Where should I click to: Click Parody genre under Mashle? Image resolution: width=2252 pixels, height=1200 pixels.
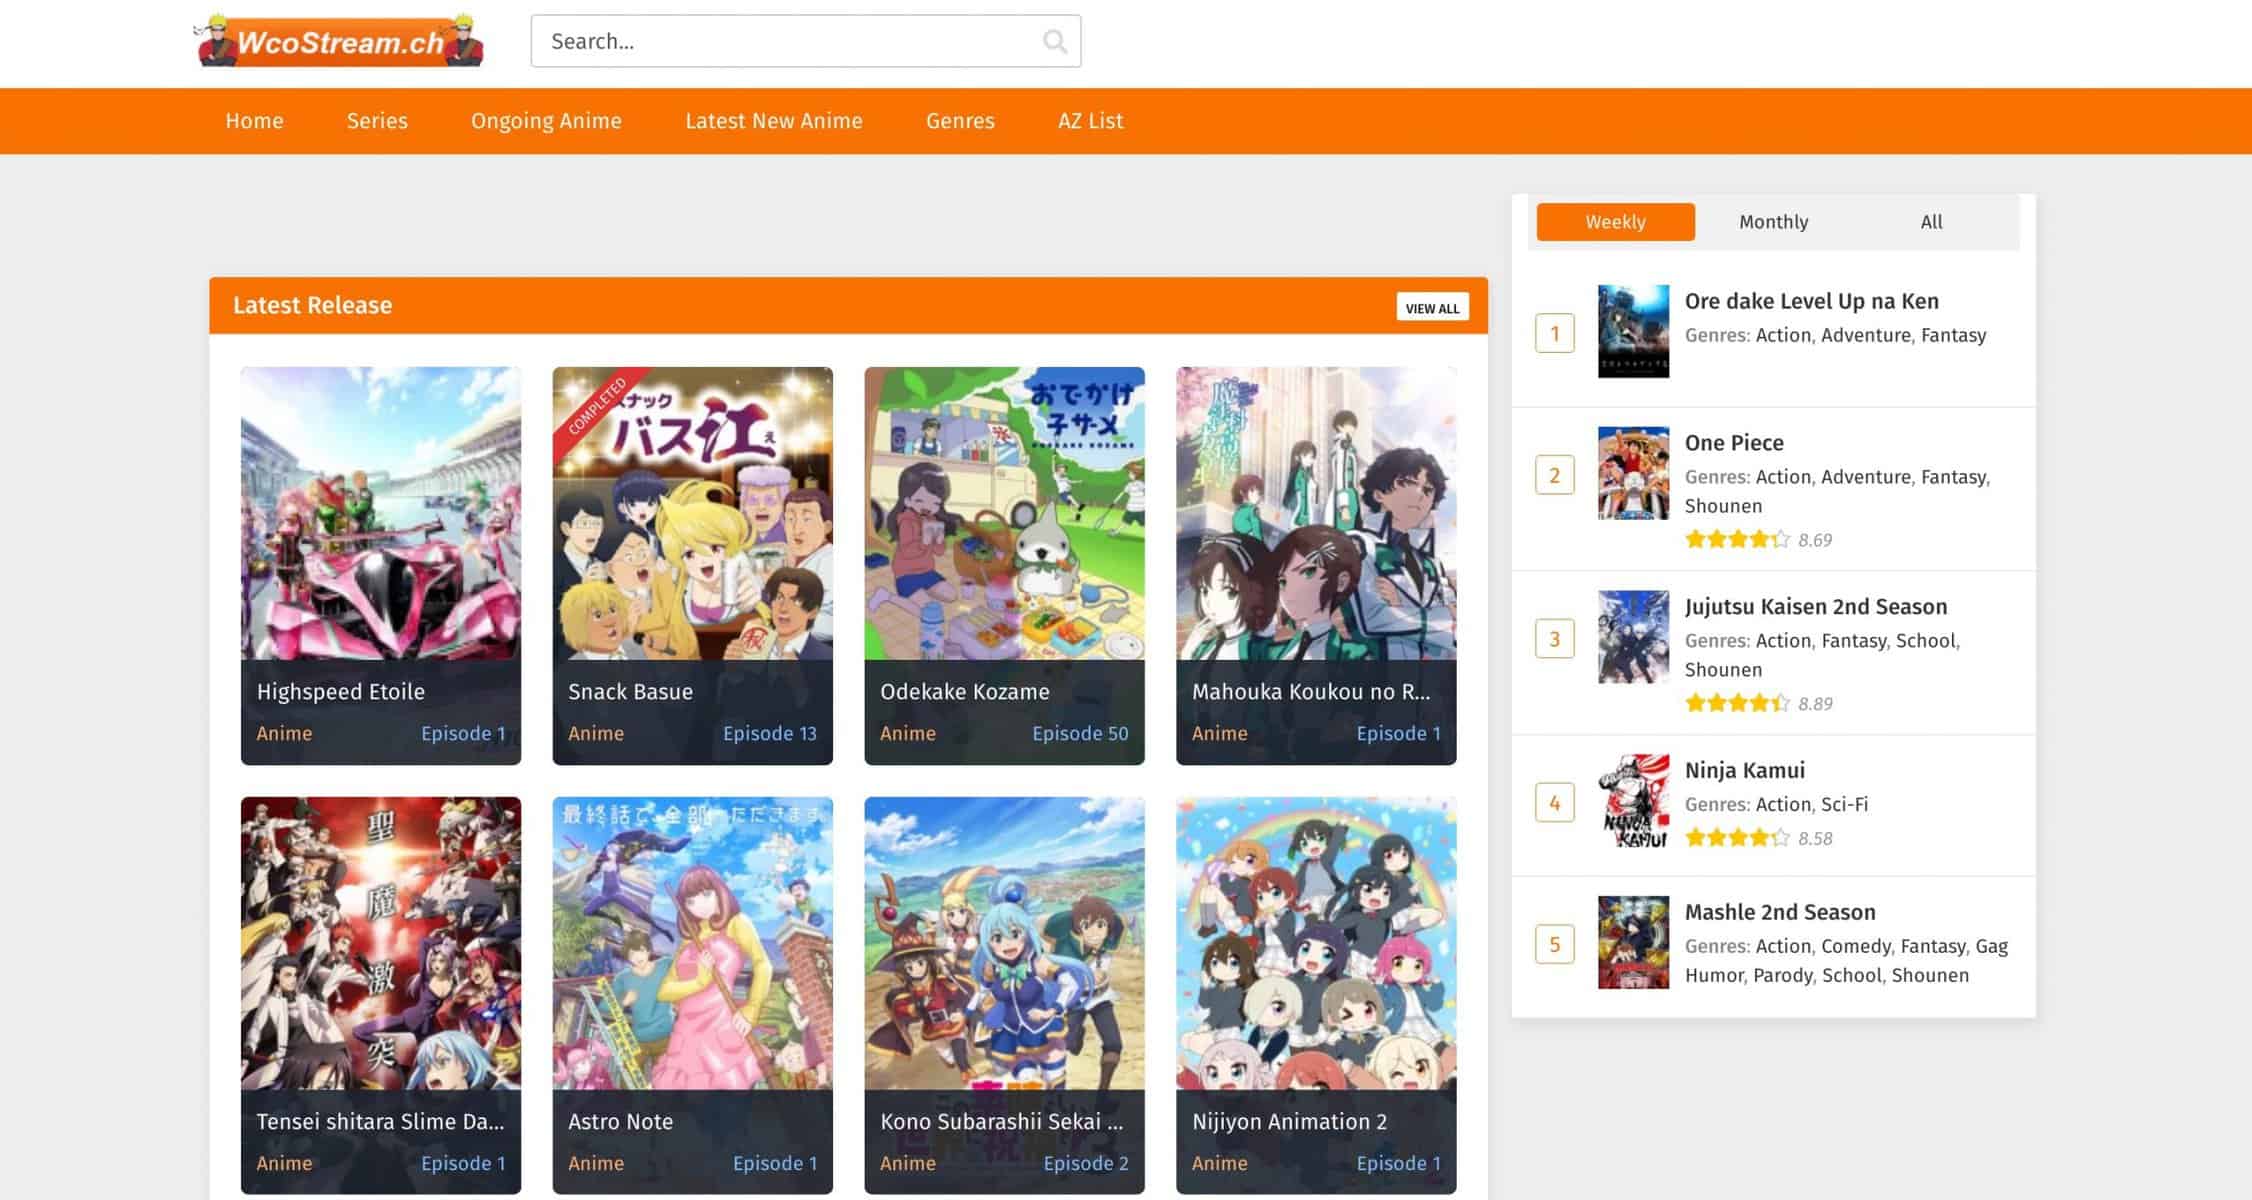pyautogui.click(x=1782, y=975)
